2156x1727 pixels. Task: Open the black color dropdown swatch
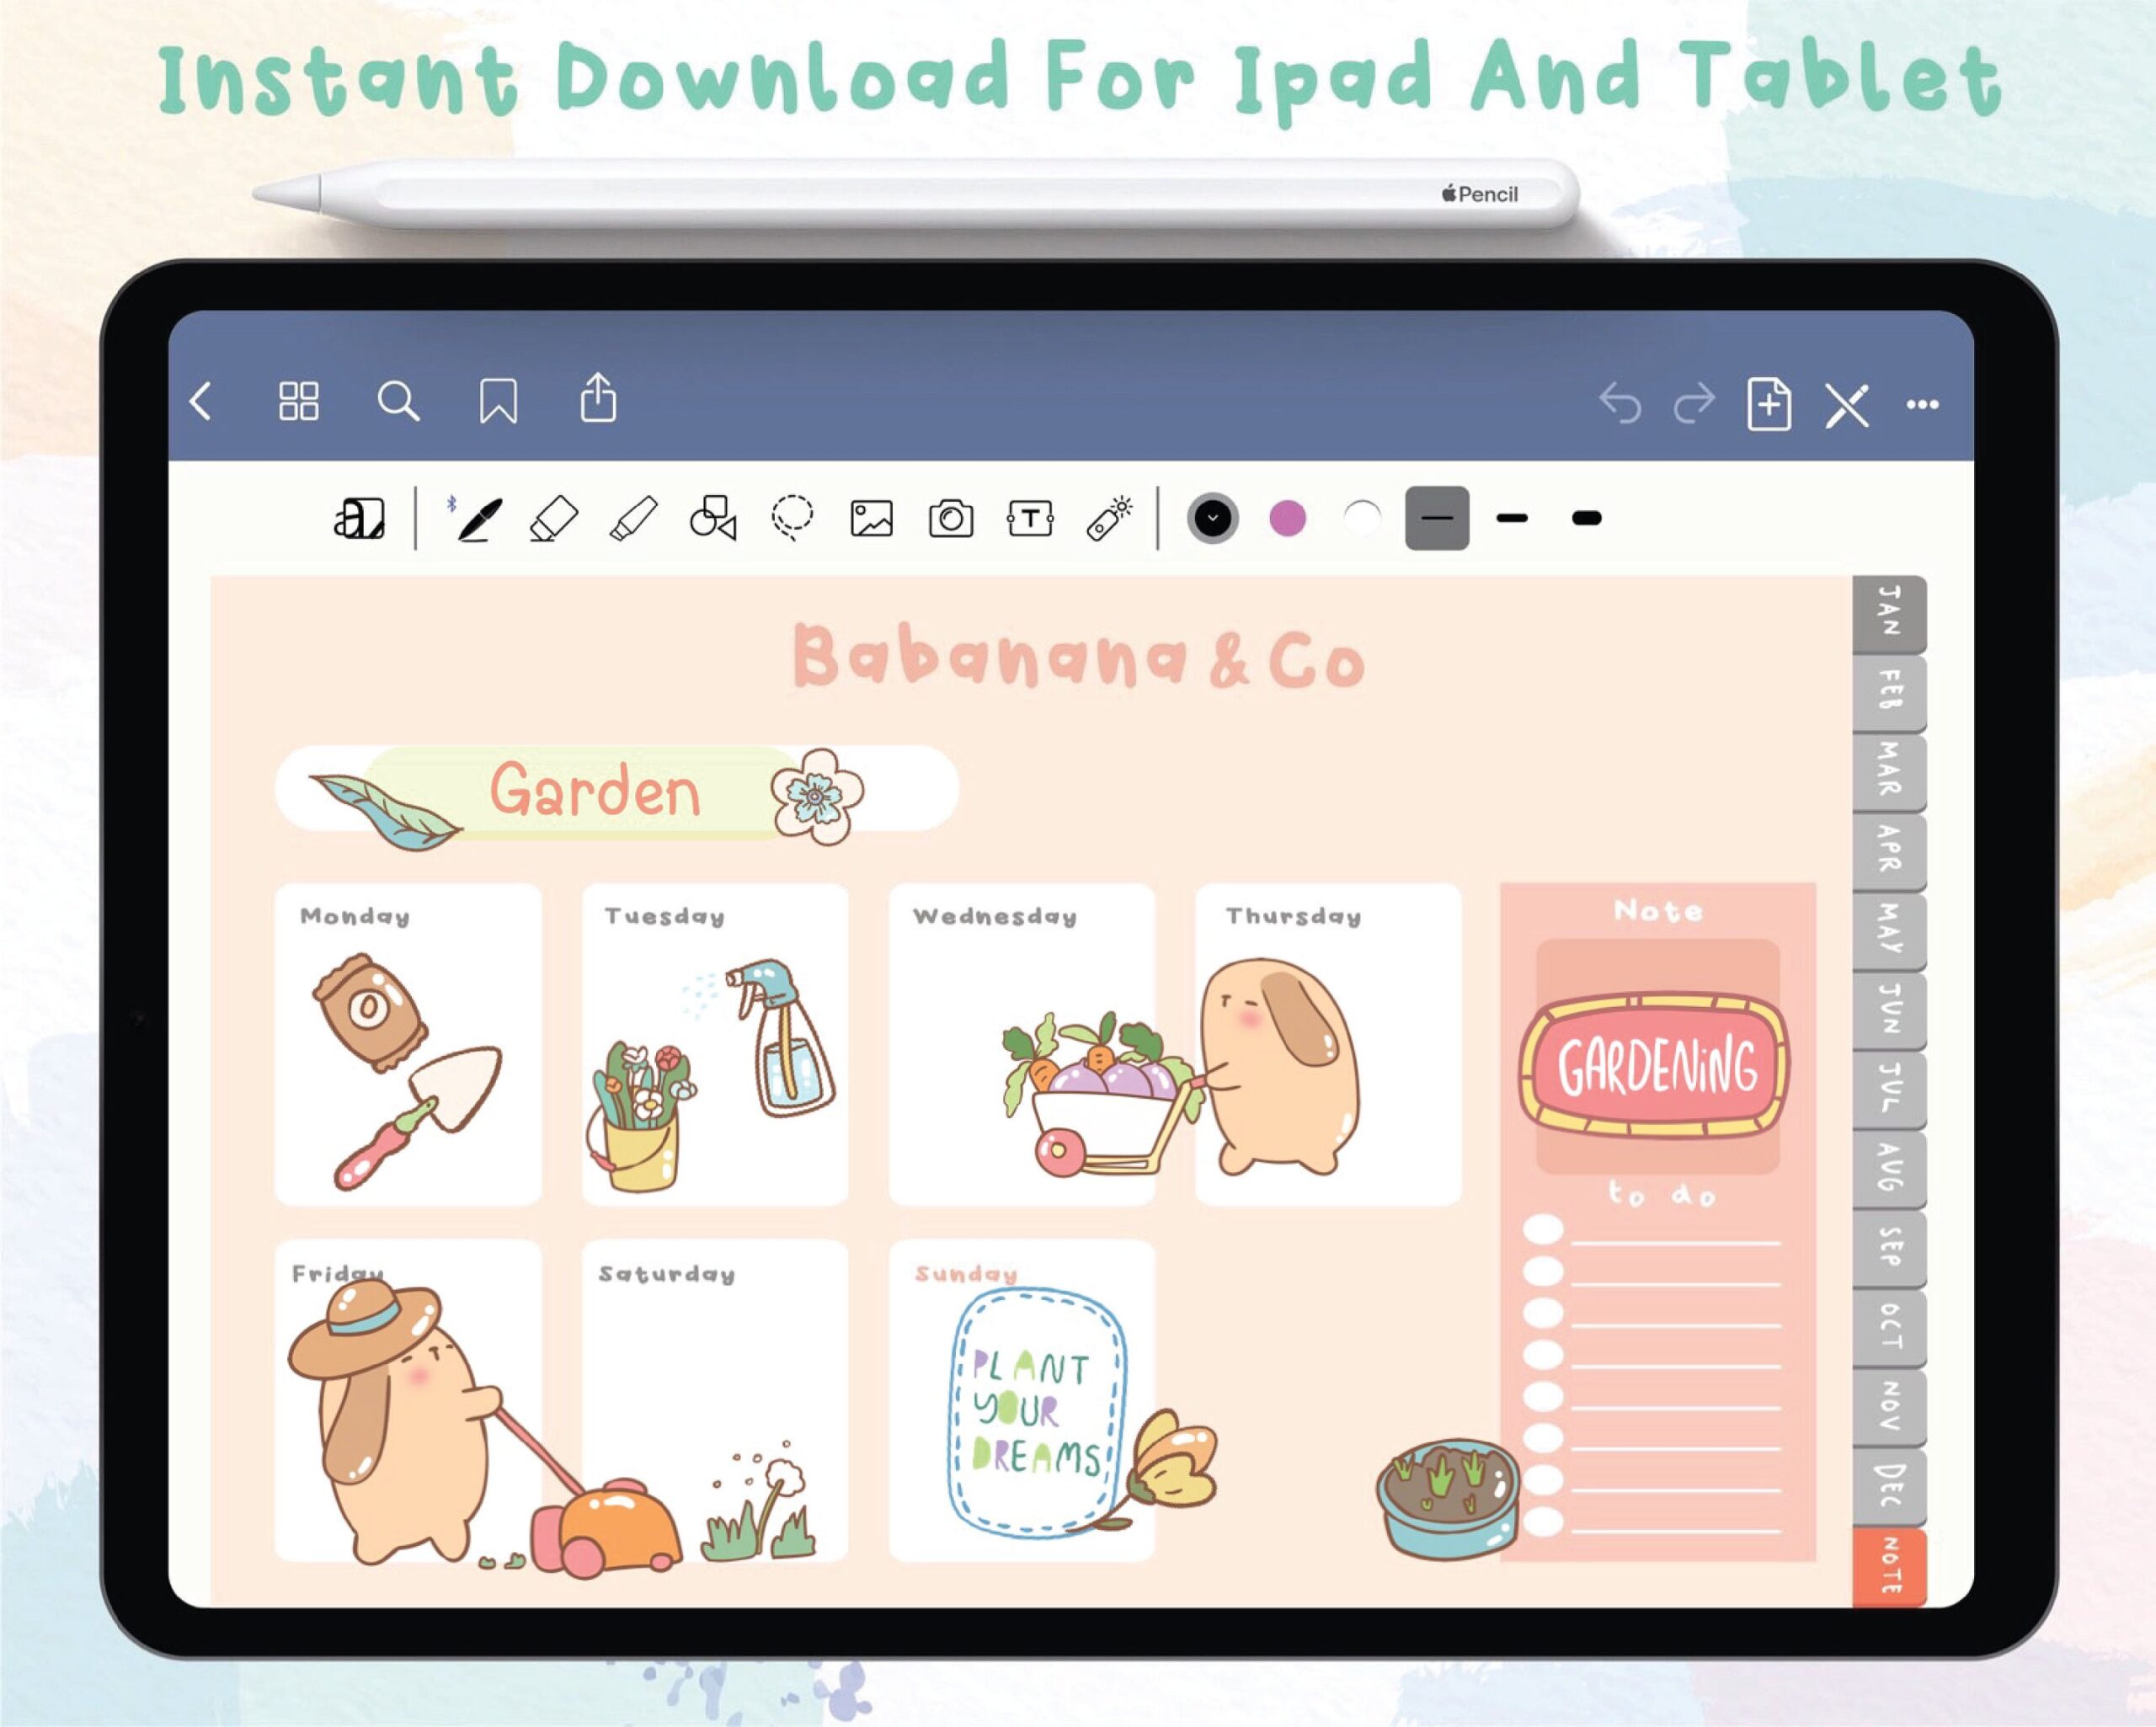[1213, 518]
